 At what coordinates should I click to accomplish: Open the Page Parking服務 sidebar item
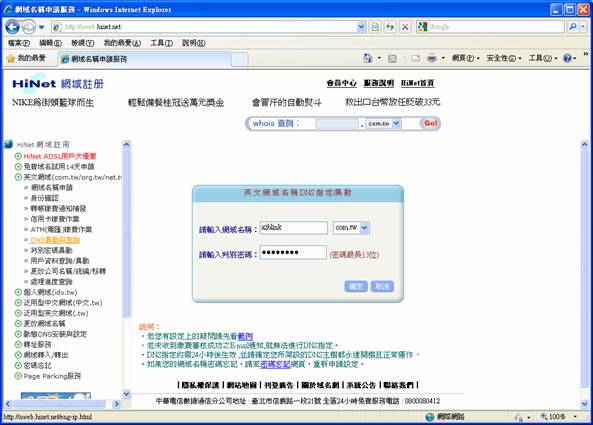click(52, 376)
